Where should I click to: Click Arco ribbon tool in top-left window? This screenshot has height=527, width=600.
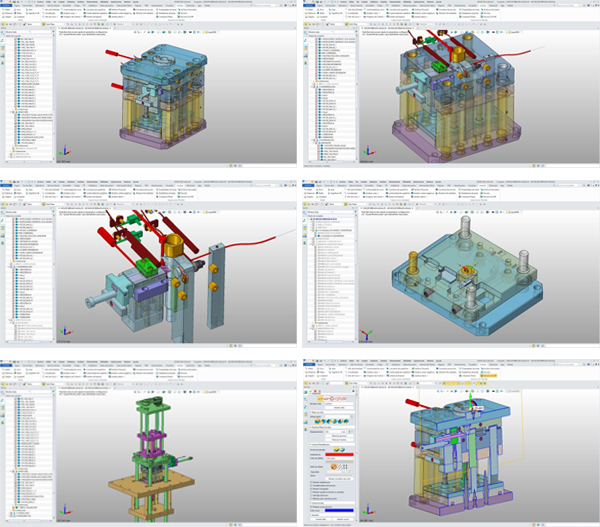(x=18, y=10)
